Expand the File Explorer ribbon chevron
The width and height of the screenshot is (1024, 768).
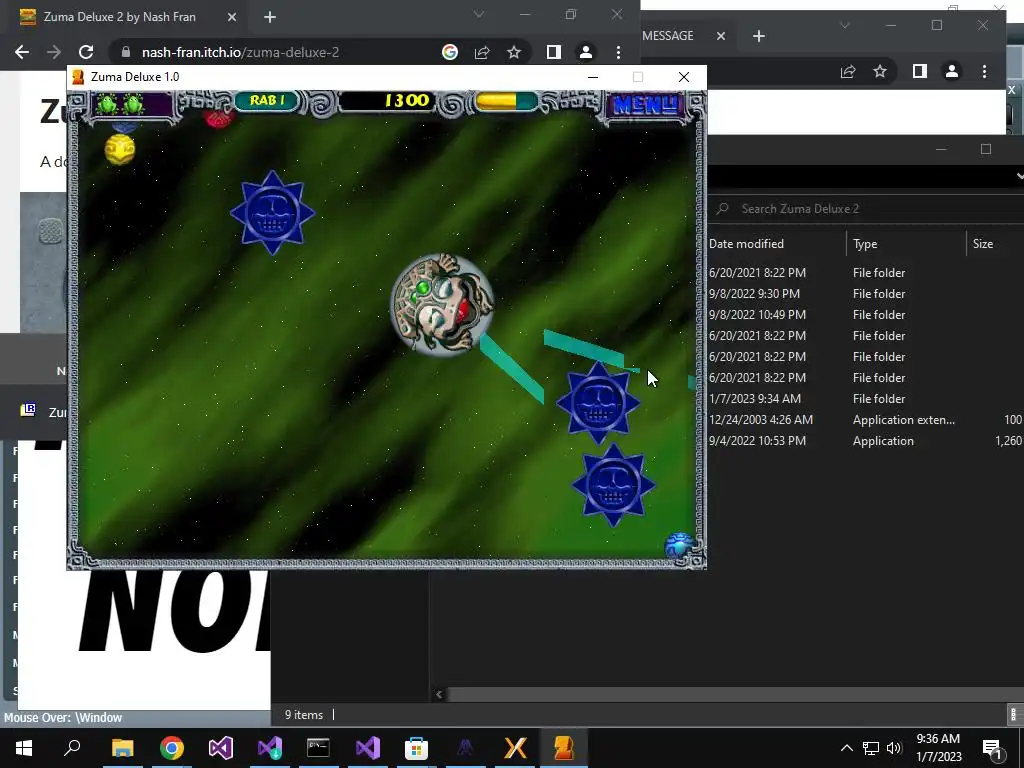(1019, 176)
